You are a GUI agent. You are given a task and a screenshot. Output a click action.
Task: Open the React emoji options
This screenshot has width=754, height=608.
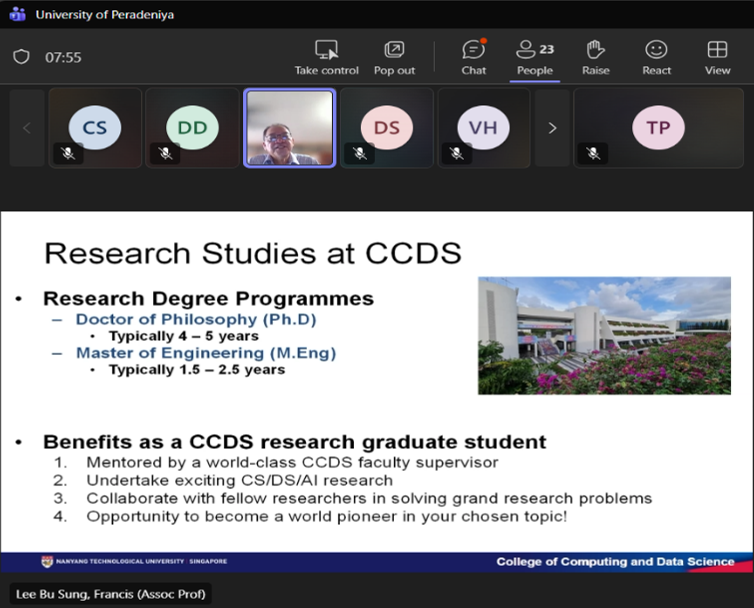pos(656,50)
